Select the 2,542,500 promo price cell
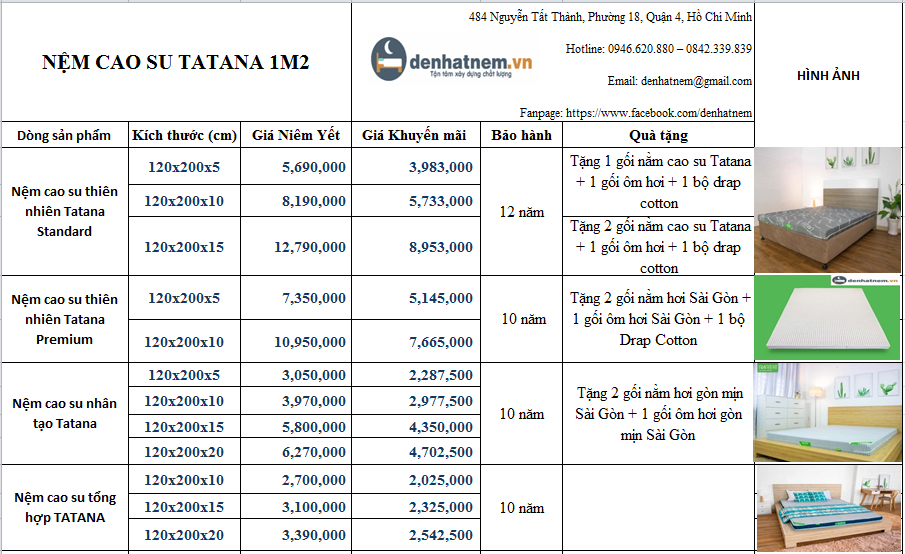Screen dimensions: 905x554 click(416, 535)
